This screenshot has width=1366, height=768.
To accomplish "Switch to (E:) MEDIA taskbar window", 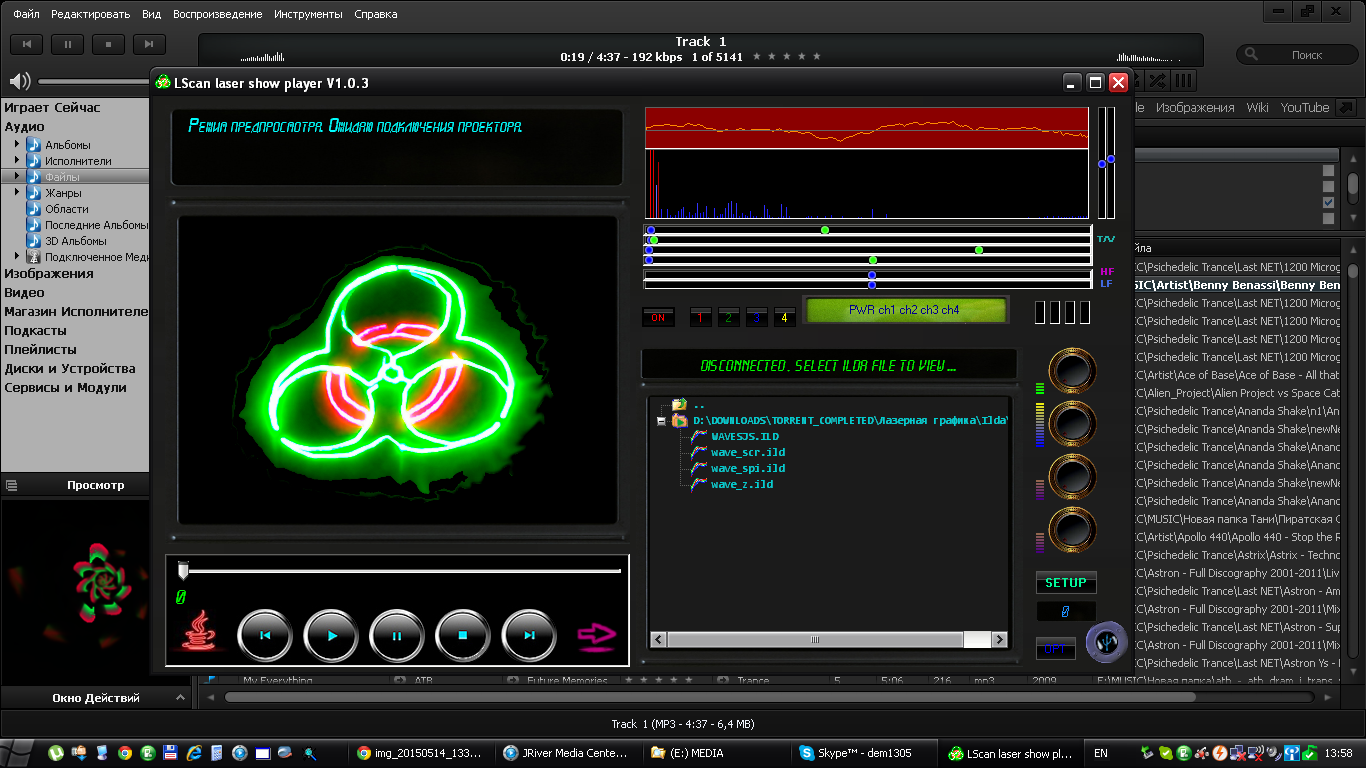I will pos(716,753).
